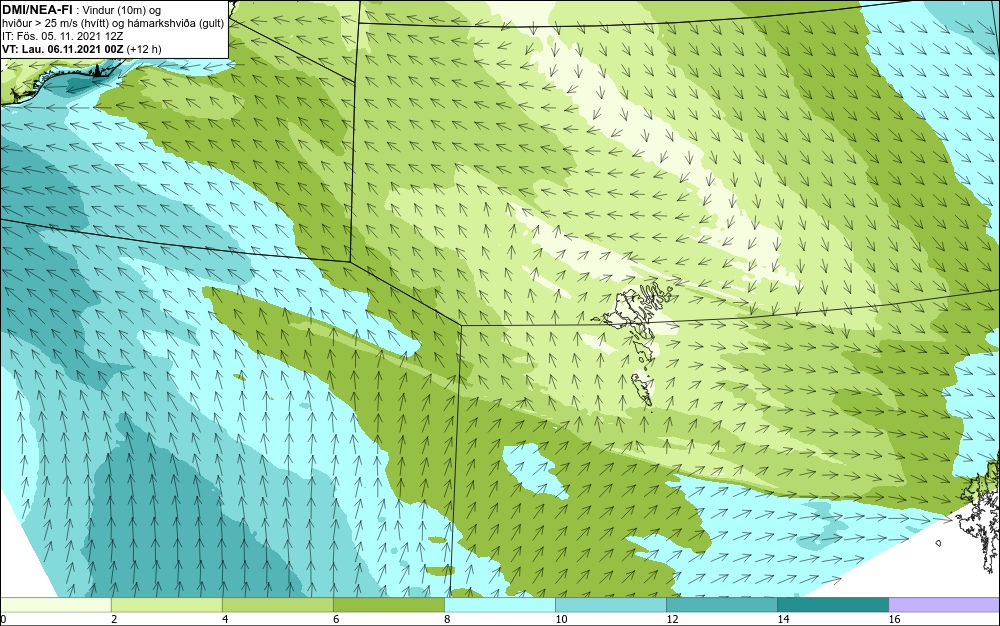Click the light cyan 8–10 legend swatch

coord(499,604)
